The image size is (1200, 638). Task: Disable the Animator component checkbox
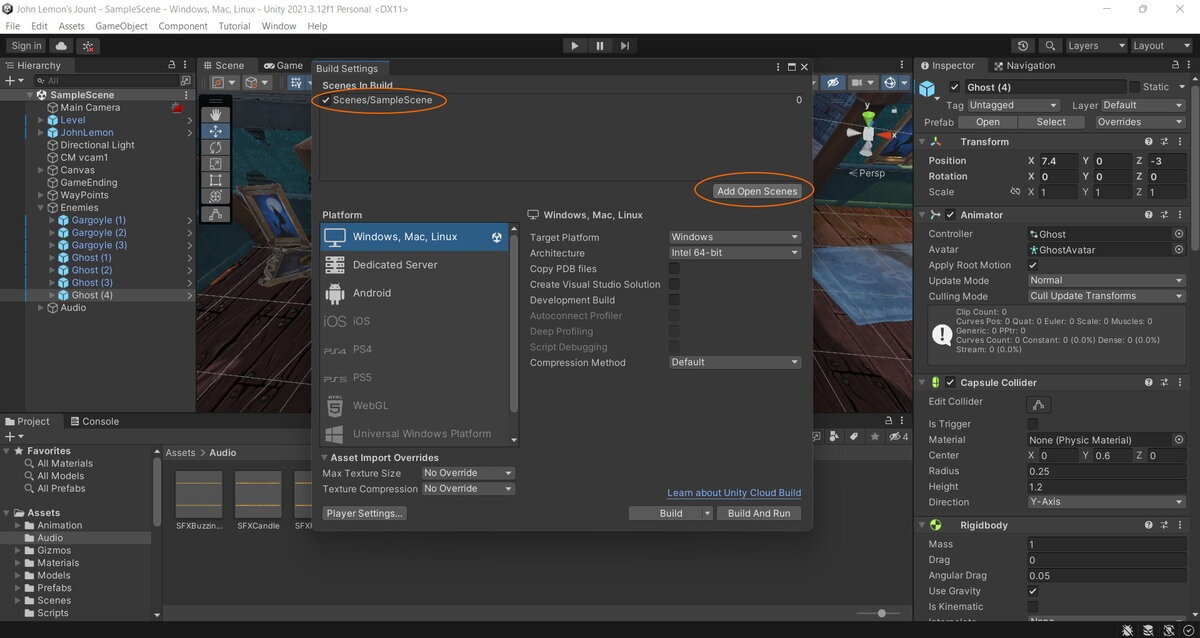pyautogui.click(x=950, y=215)
